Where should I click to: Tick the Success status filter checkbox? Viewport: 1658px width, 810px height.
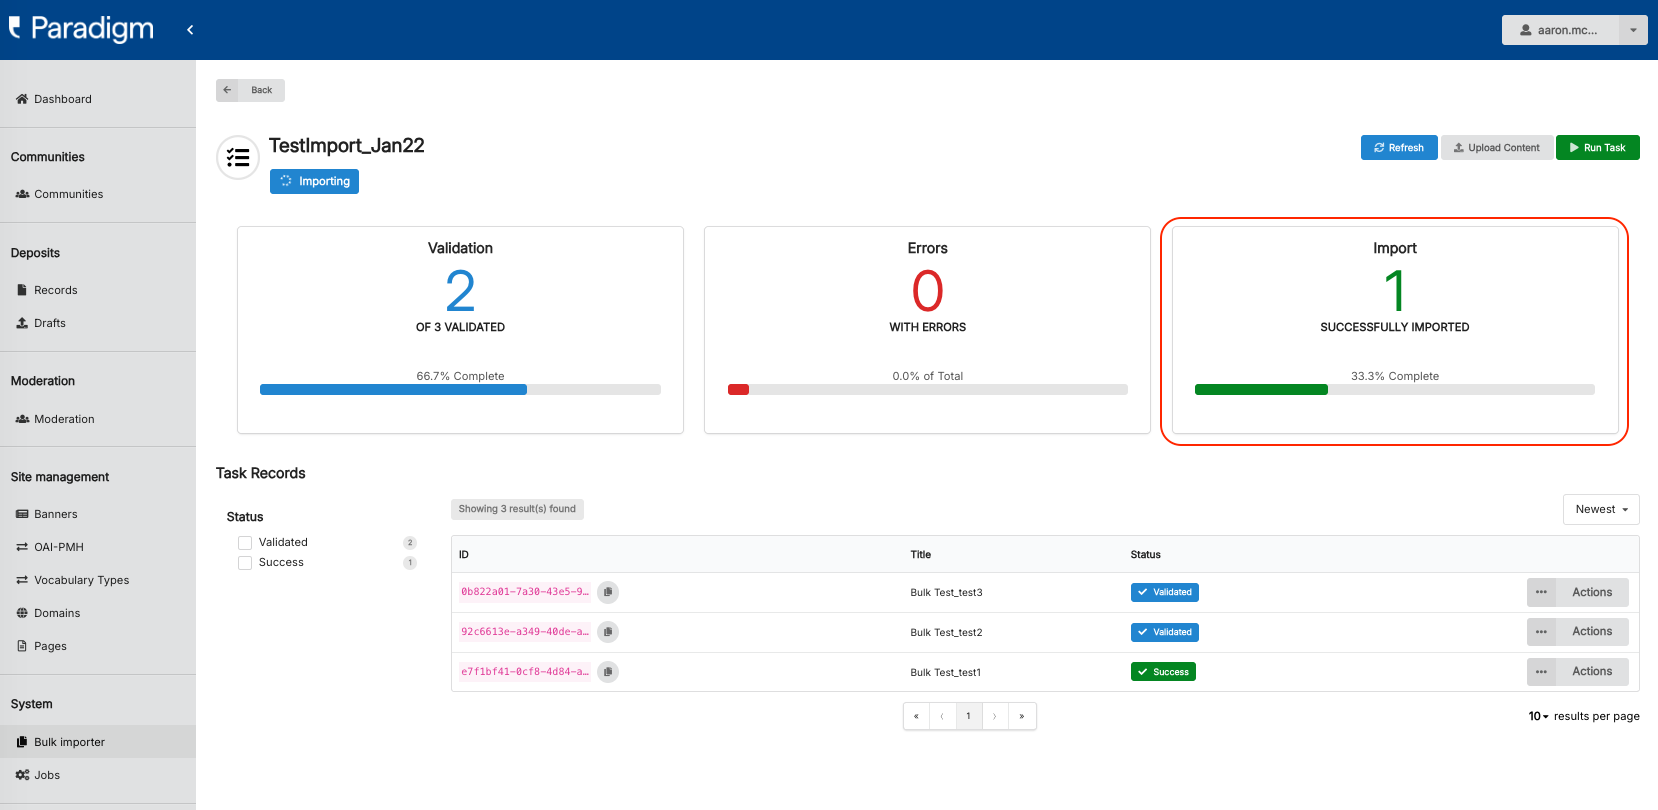[x=245, y=563]
